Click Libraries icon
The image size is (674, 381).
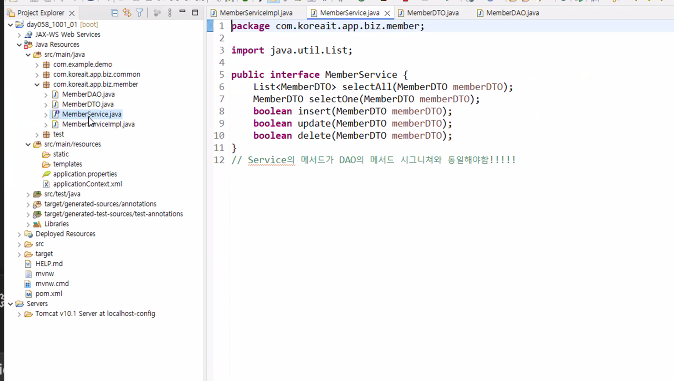pyautogui.click(x=37, y=224)
